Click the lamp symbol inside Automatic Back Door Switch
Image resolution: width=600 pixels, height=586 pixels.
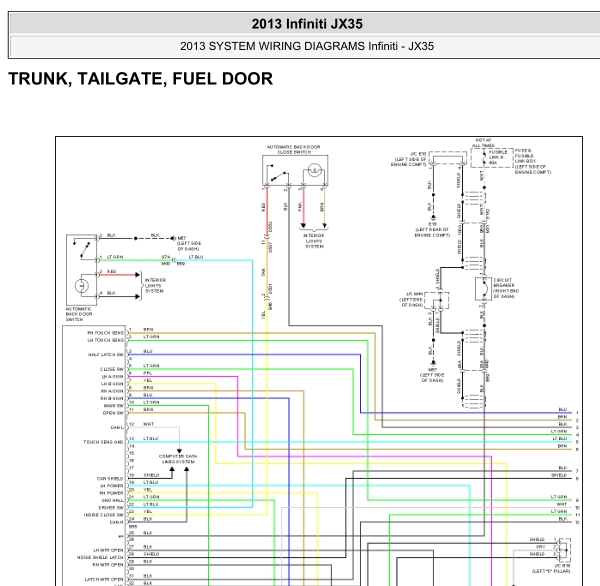[x=82, y=286]
